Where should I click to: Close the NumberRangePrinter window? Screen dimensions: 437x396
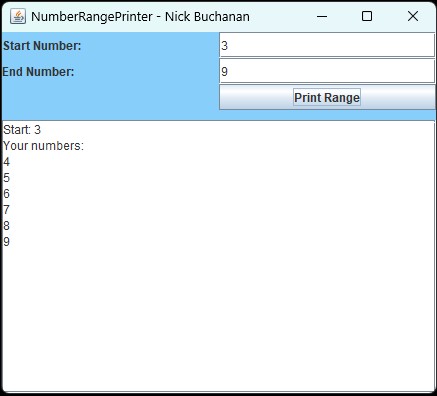coord(413,16)
